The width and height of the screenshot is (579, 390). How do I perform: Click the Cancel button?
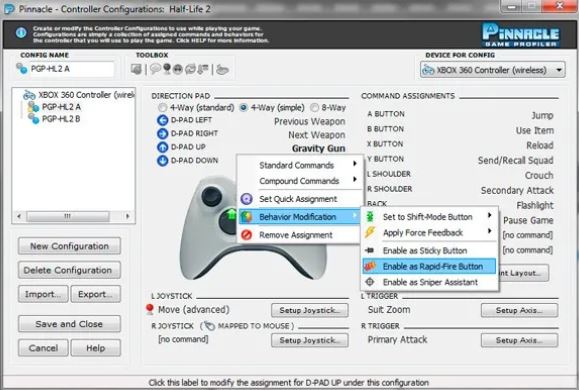point(43,348)
